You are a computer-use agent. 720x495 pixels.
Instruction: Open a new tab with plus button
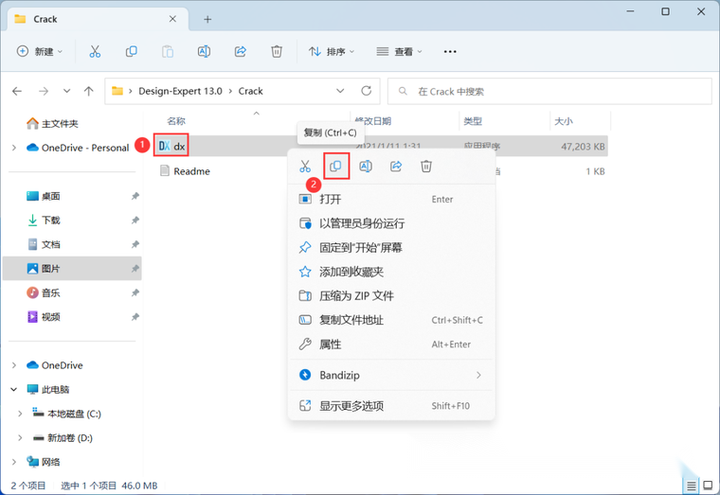(208, 19)
